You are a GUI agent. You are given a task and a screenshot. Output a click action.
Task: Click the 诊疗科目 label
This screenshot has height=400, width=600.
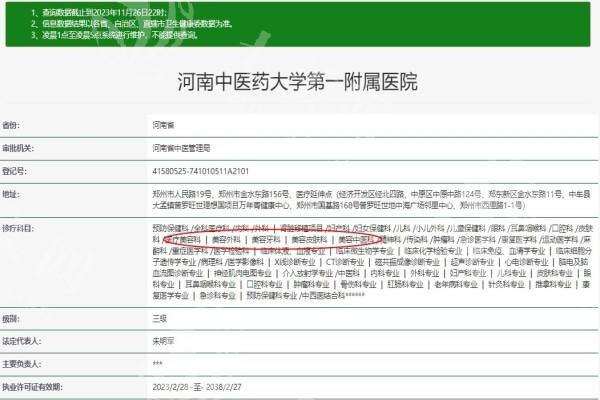[x=18, y=229]
